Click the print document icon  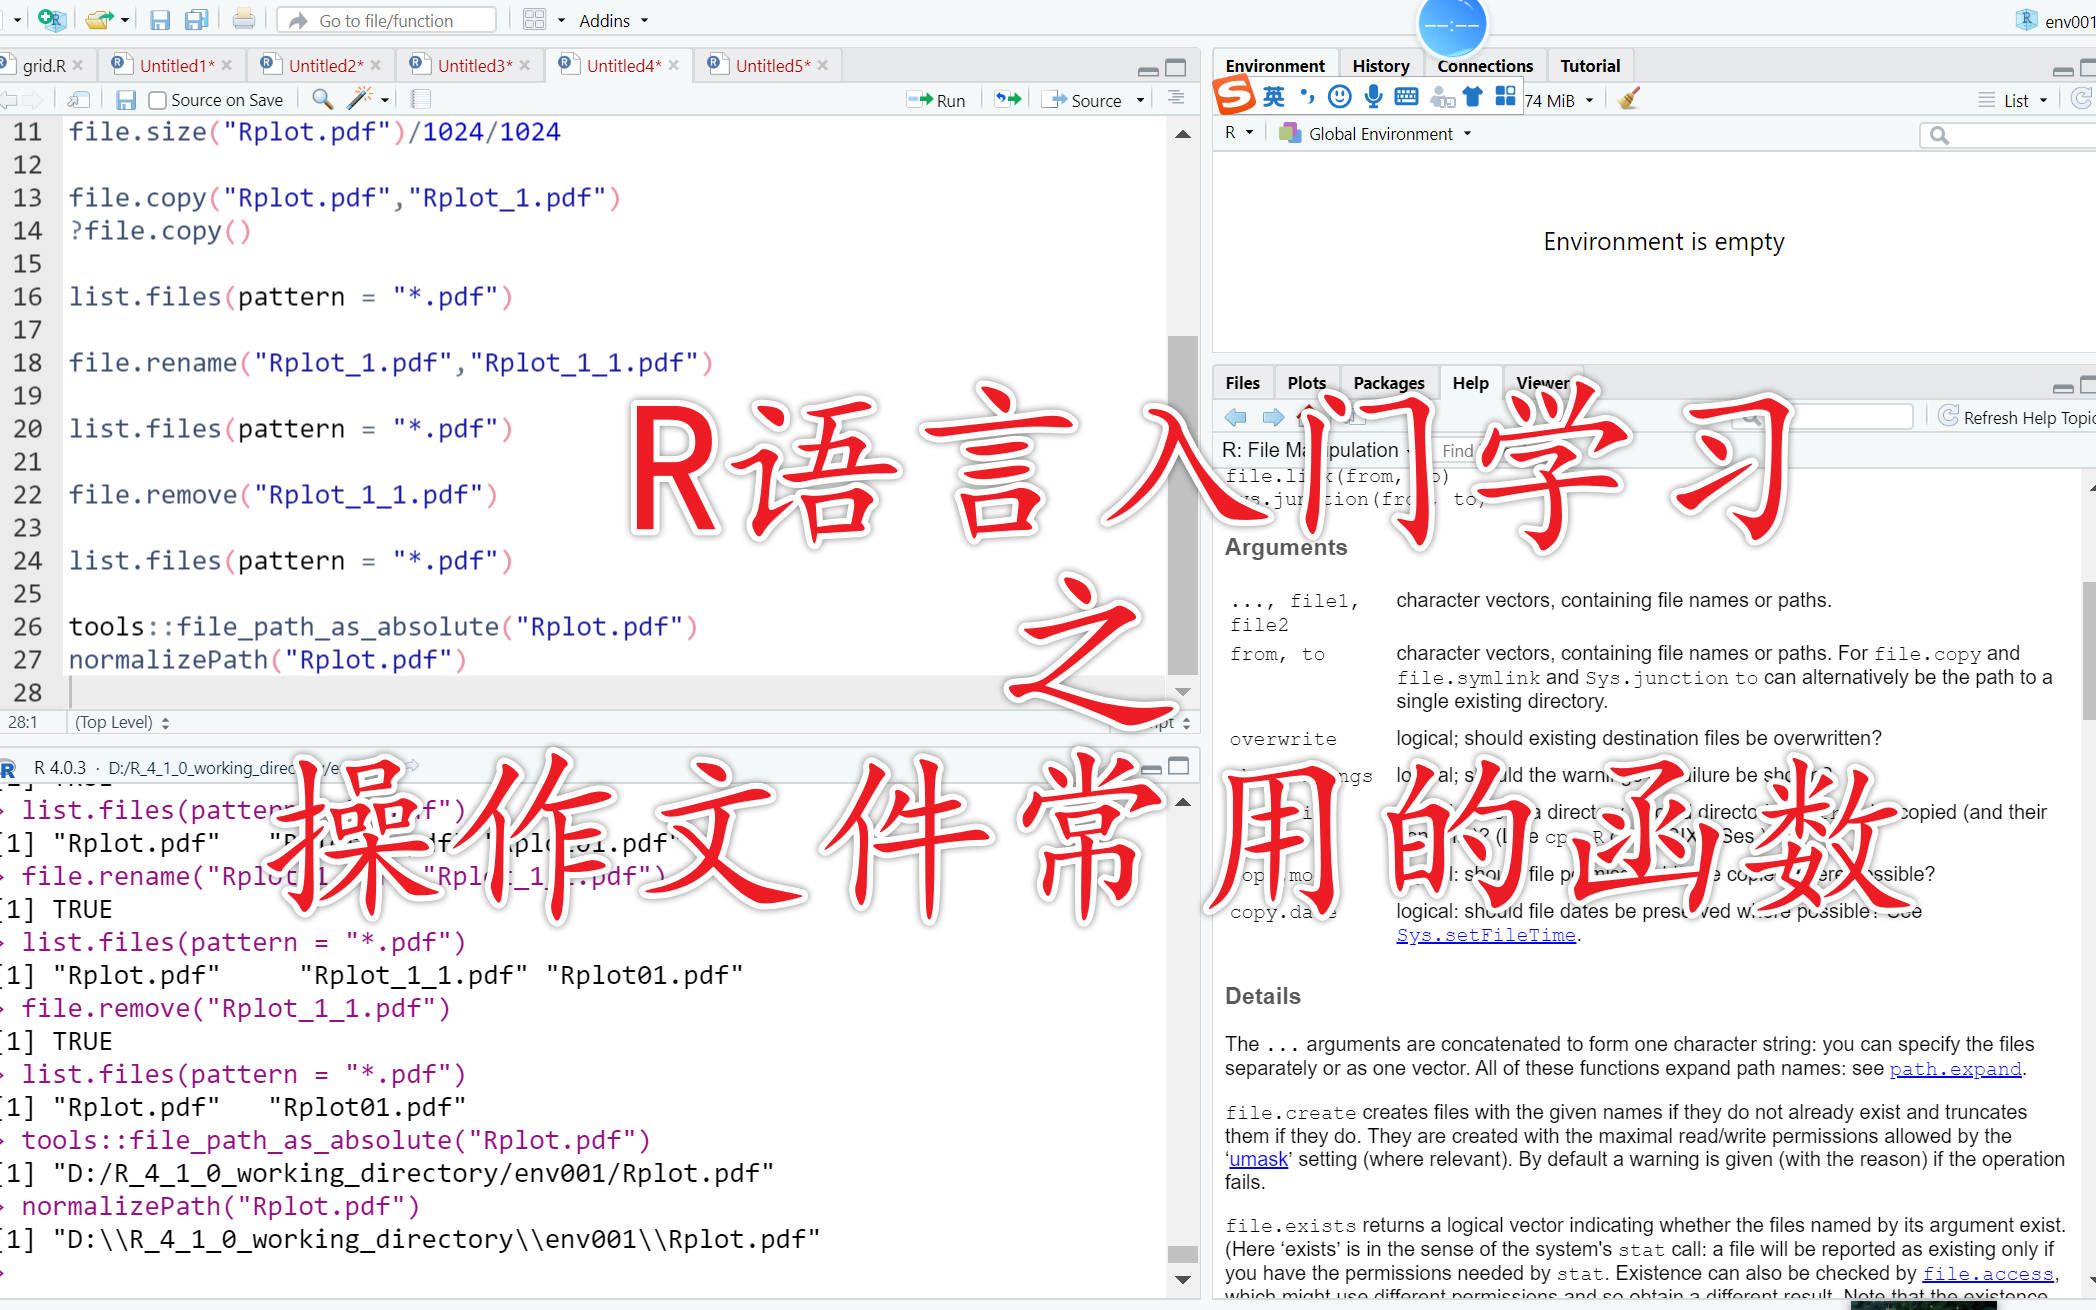pos(243,20)
